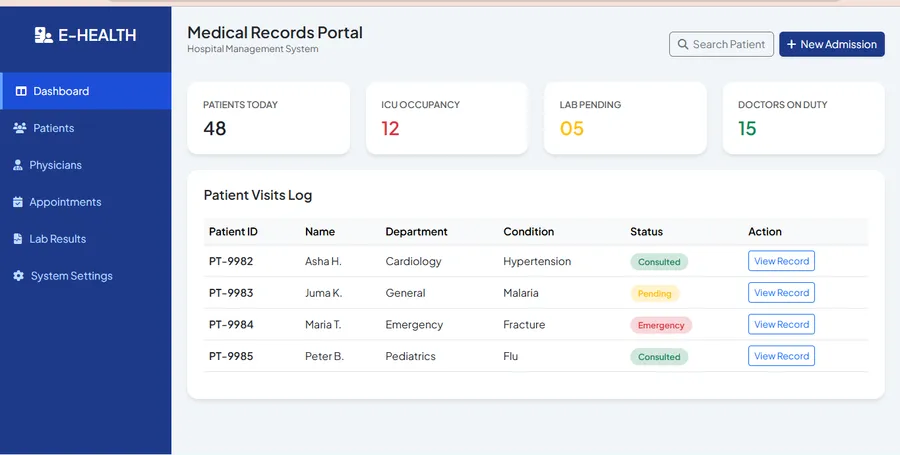This screenshot has height=455, width=900.
Task: Click the General department cell
Action: [405, 293]
